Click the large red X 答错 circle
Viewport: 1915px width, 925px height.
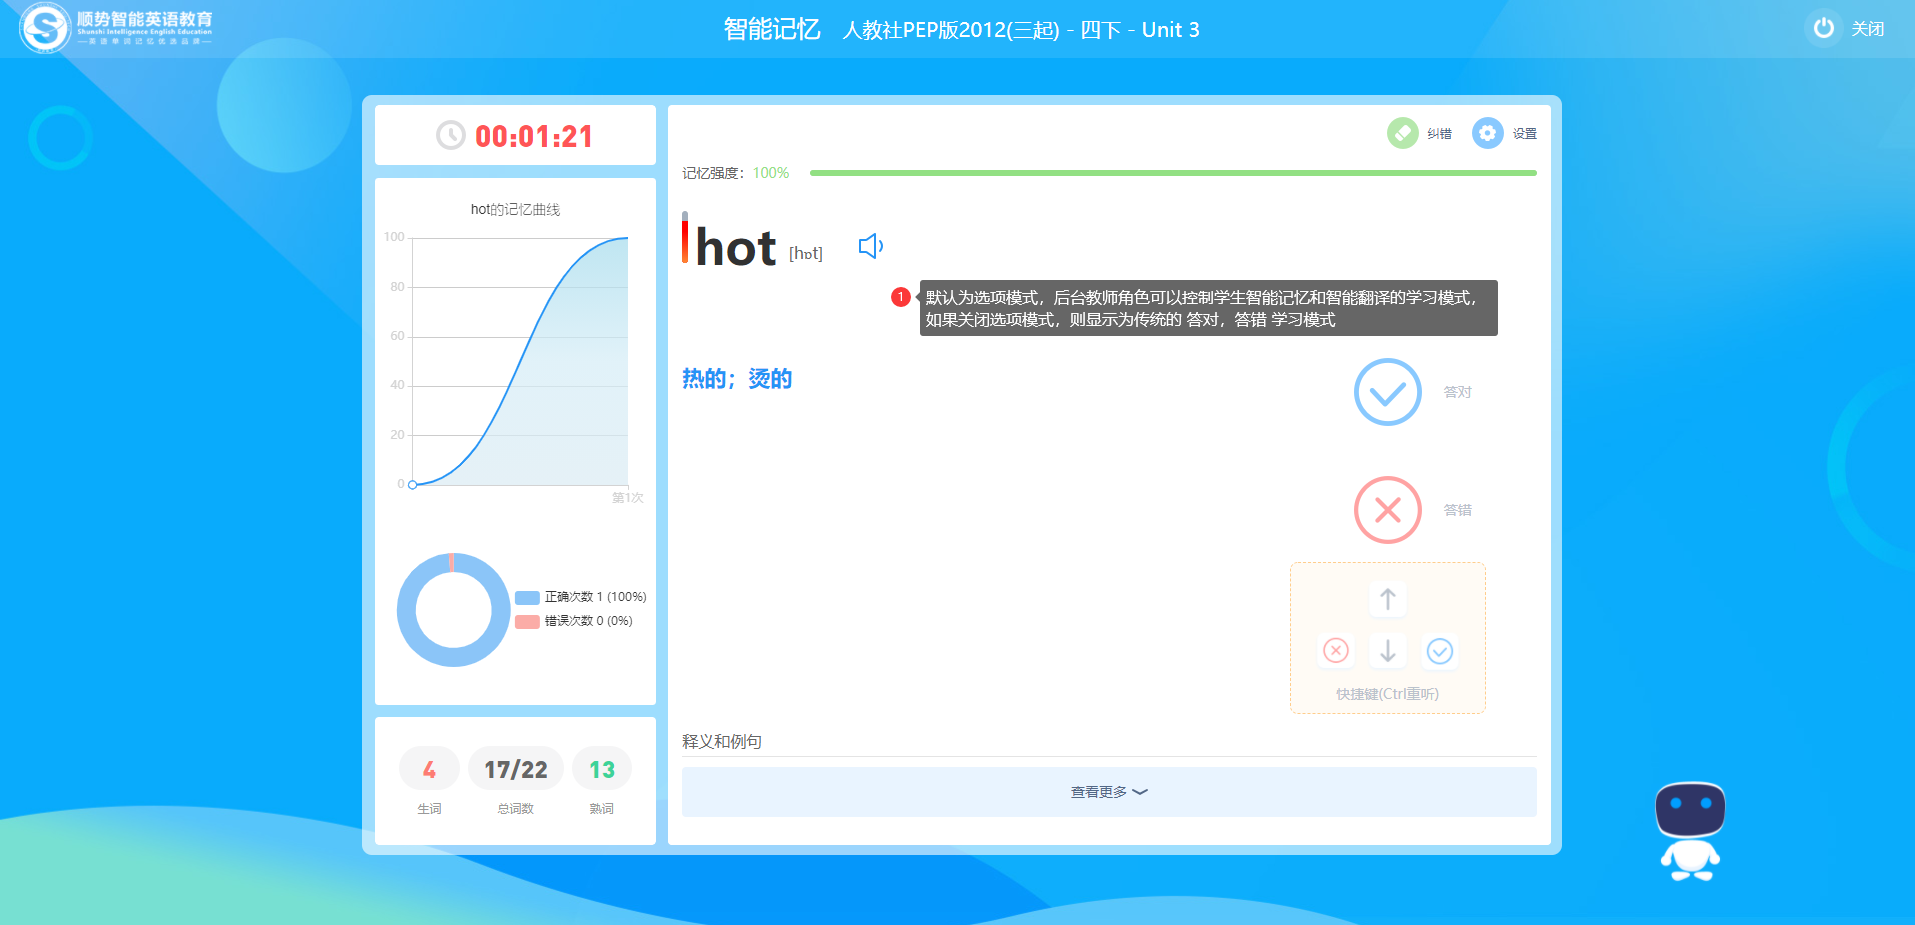[x=1387, y=510]
